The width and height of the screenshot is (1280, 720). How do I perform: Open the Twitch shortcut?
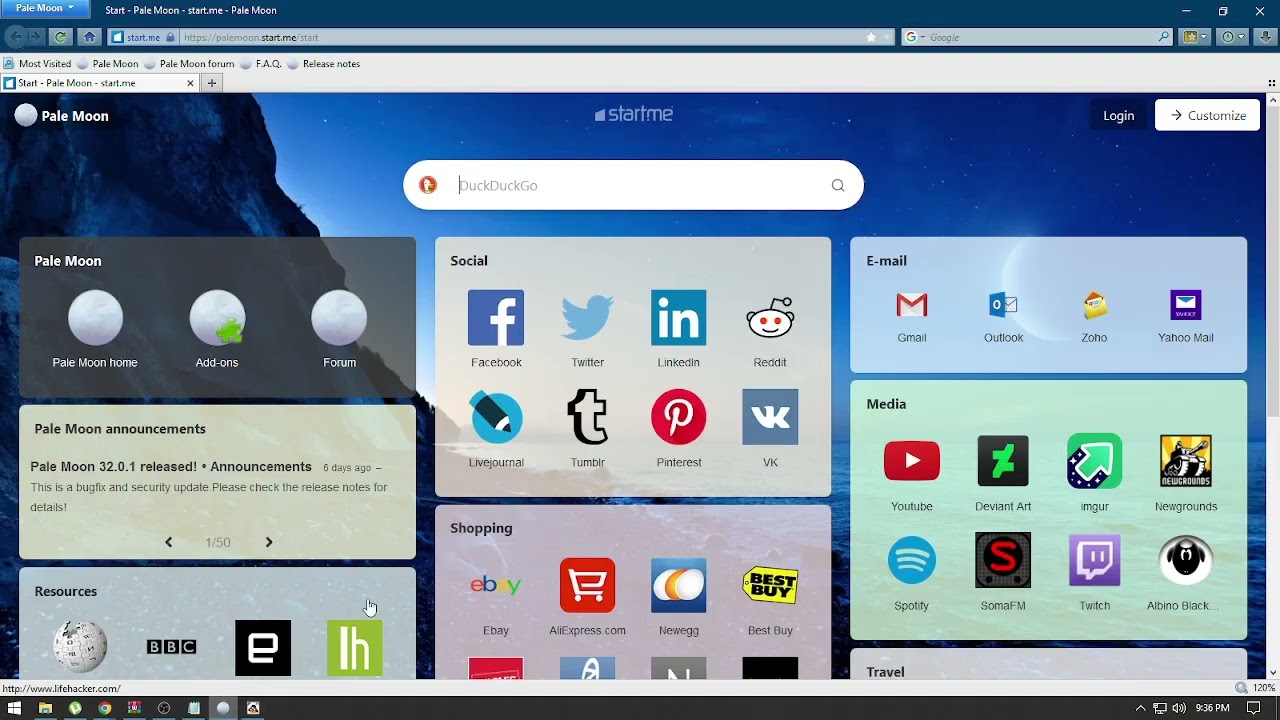1094,560
